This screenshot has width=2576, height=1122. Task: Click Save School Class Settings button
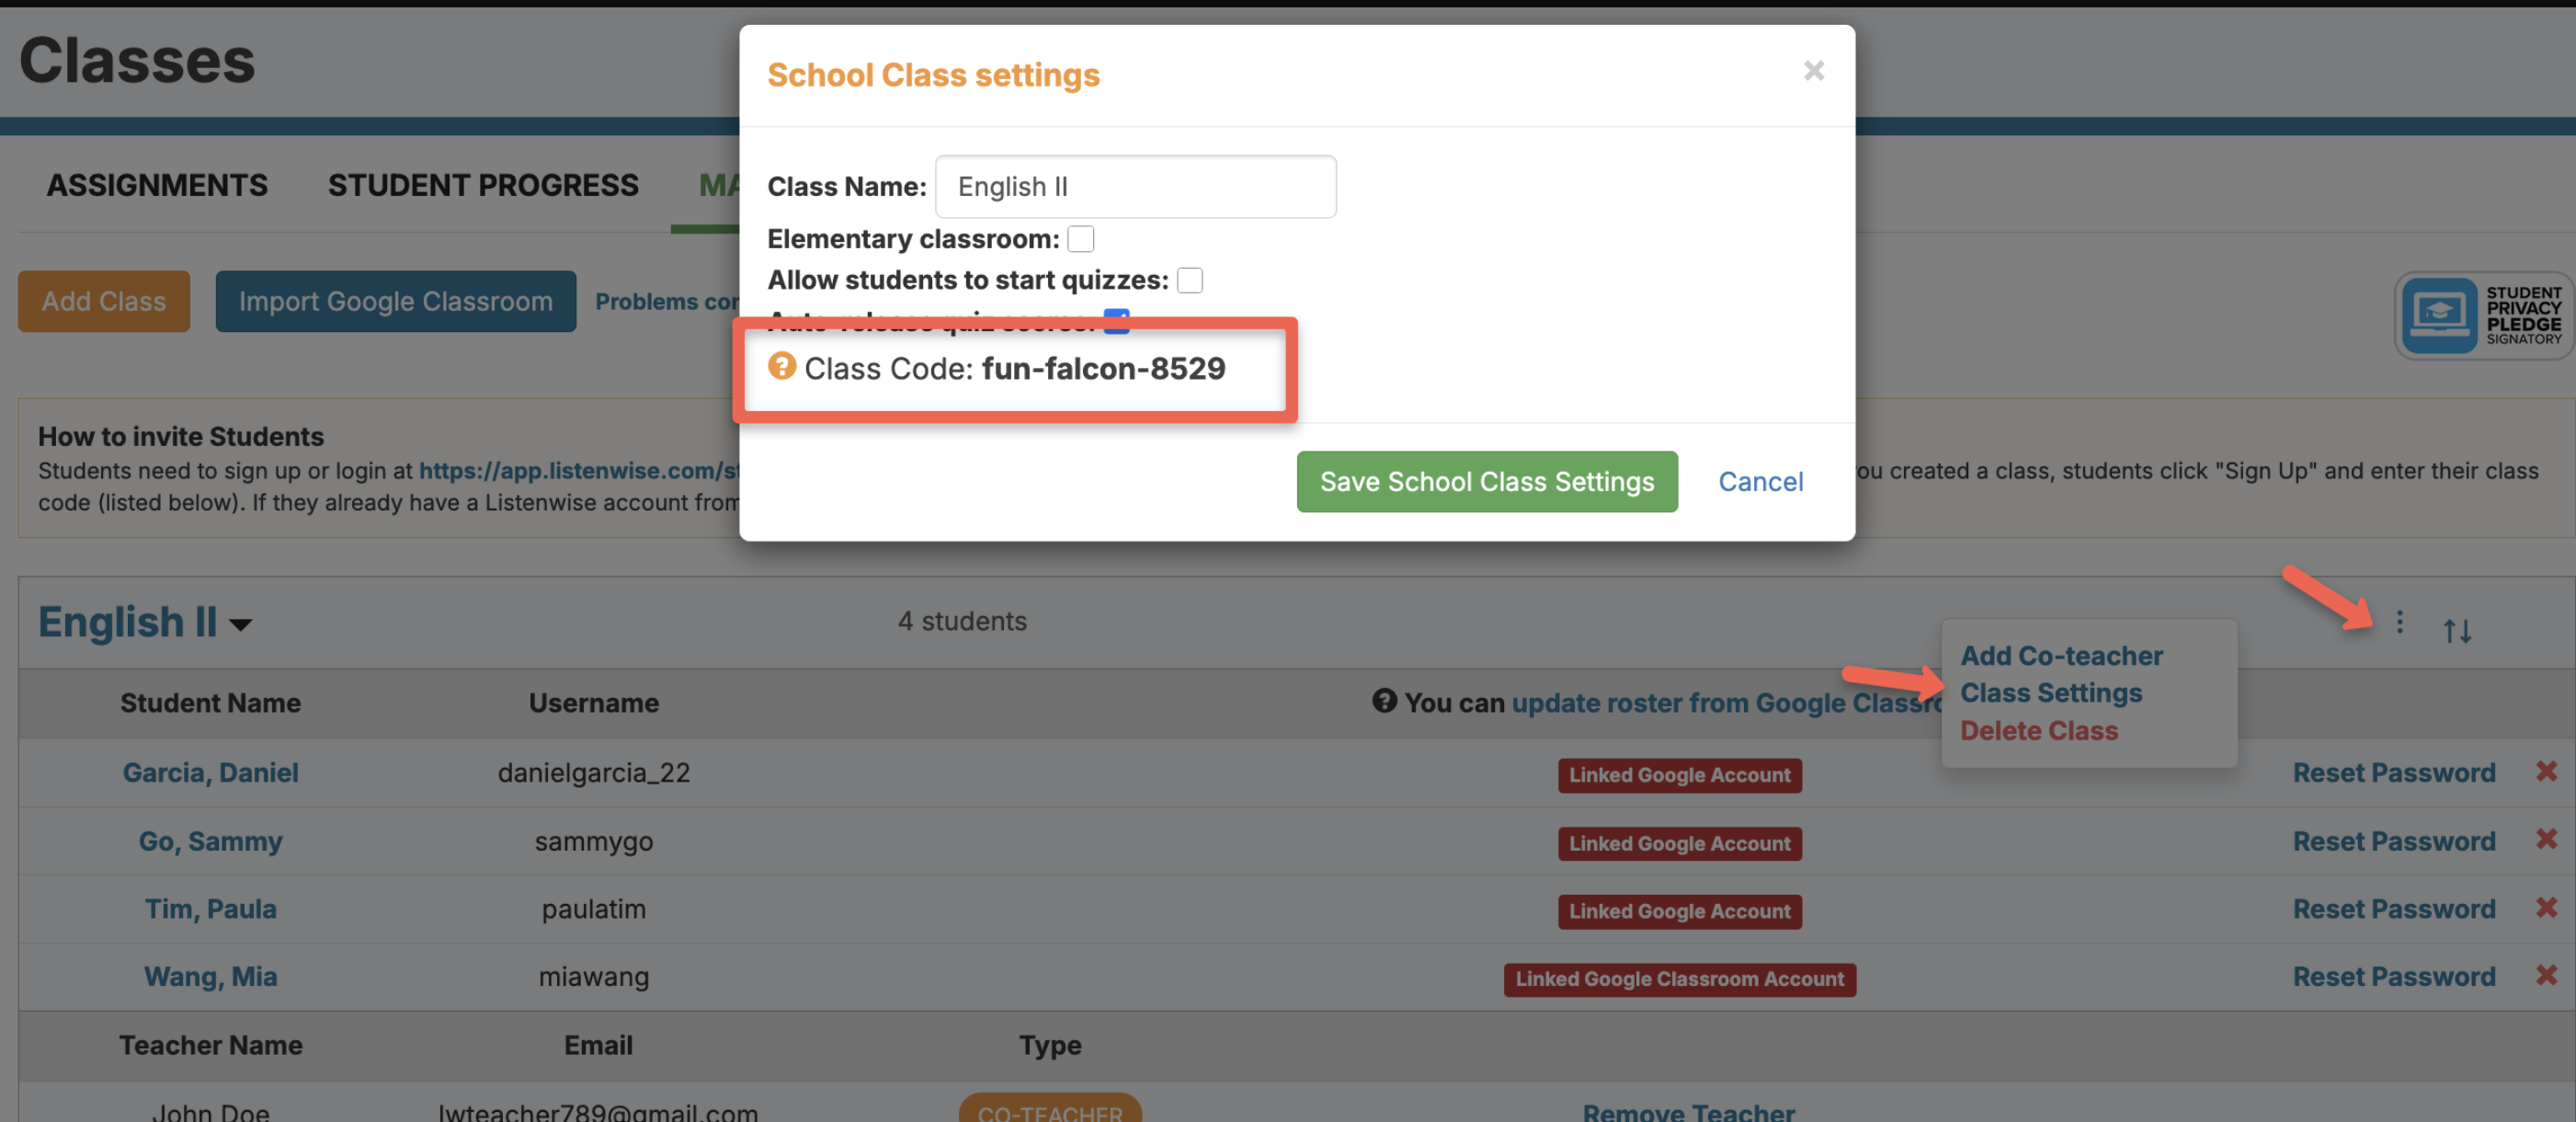1486,482
